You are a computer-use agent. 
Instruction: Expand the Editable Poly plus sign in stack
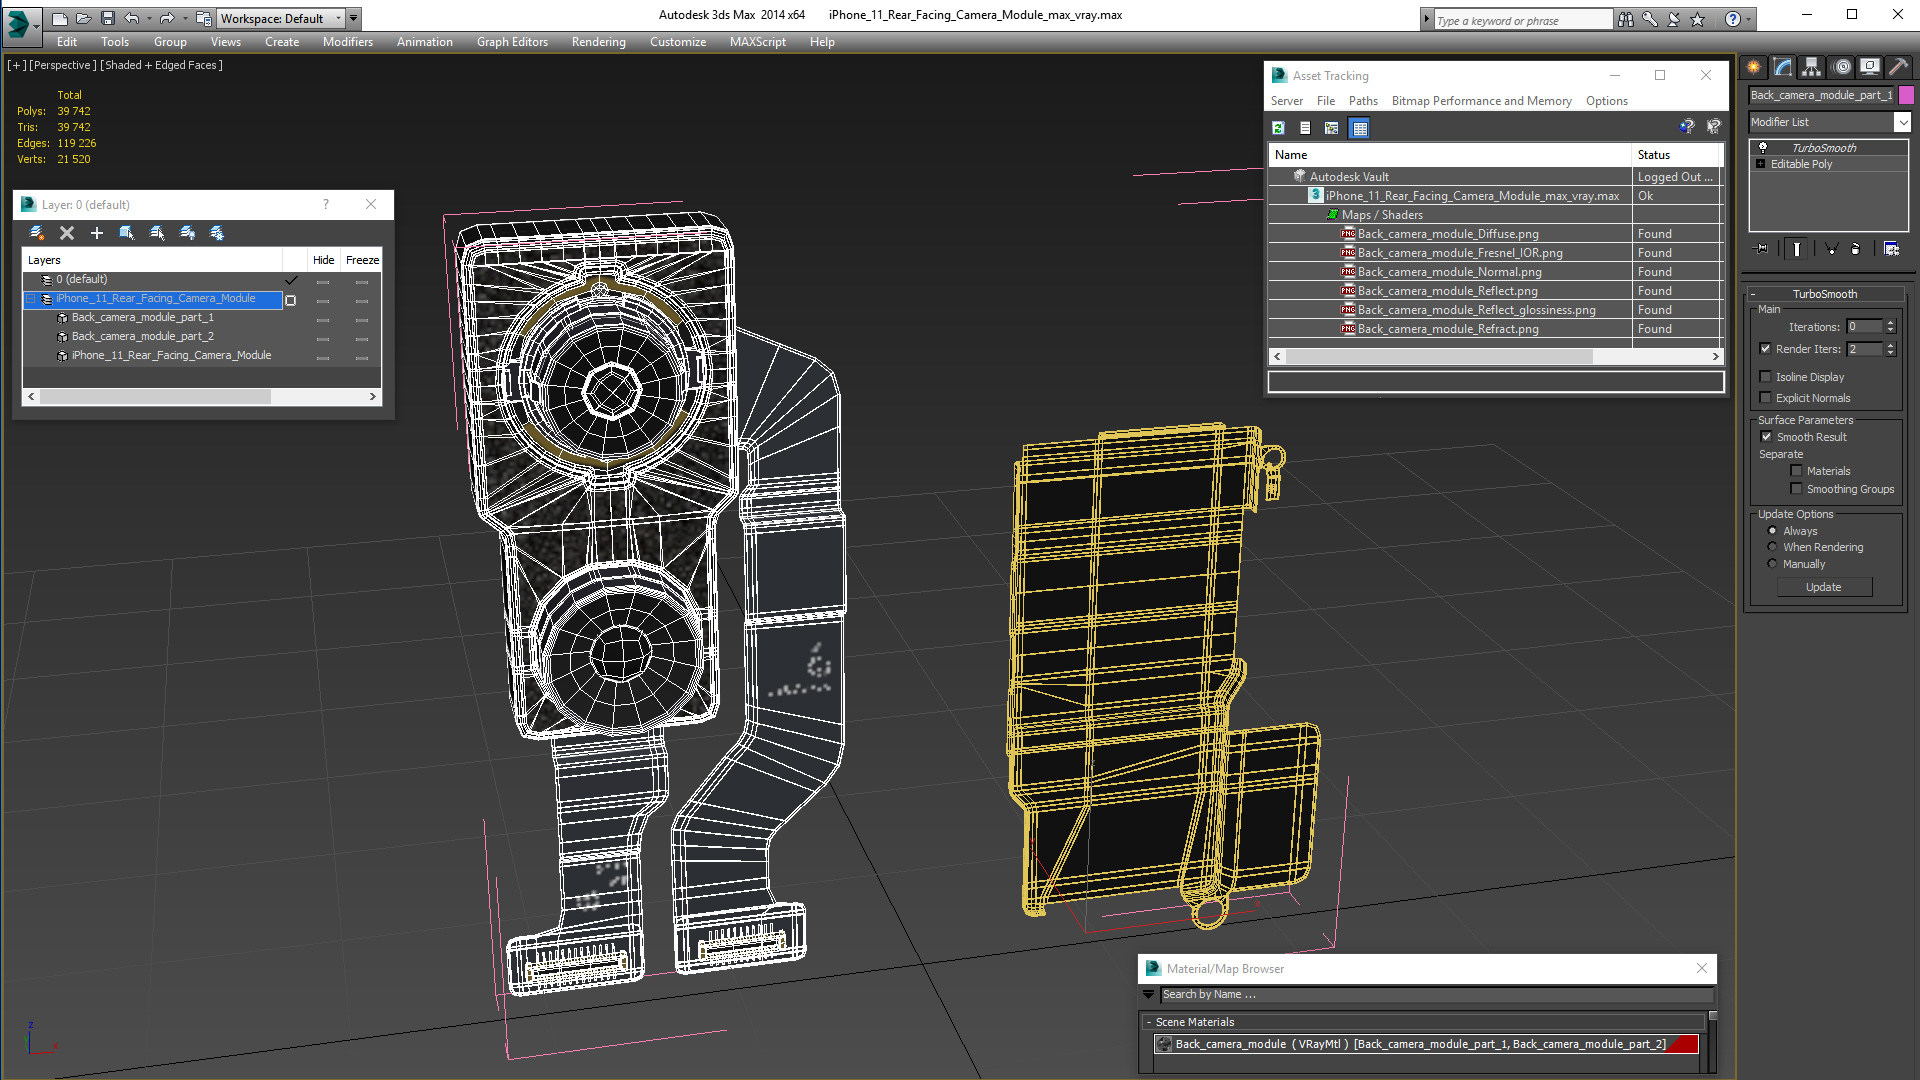click(x=1761, y=164)
